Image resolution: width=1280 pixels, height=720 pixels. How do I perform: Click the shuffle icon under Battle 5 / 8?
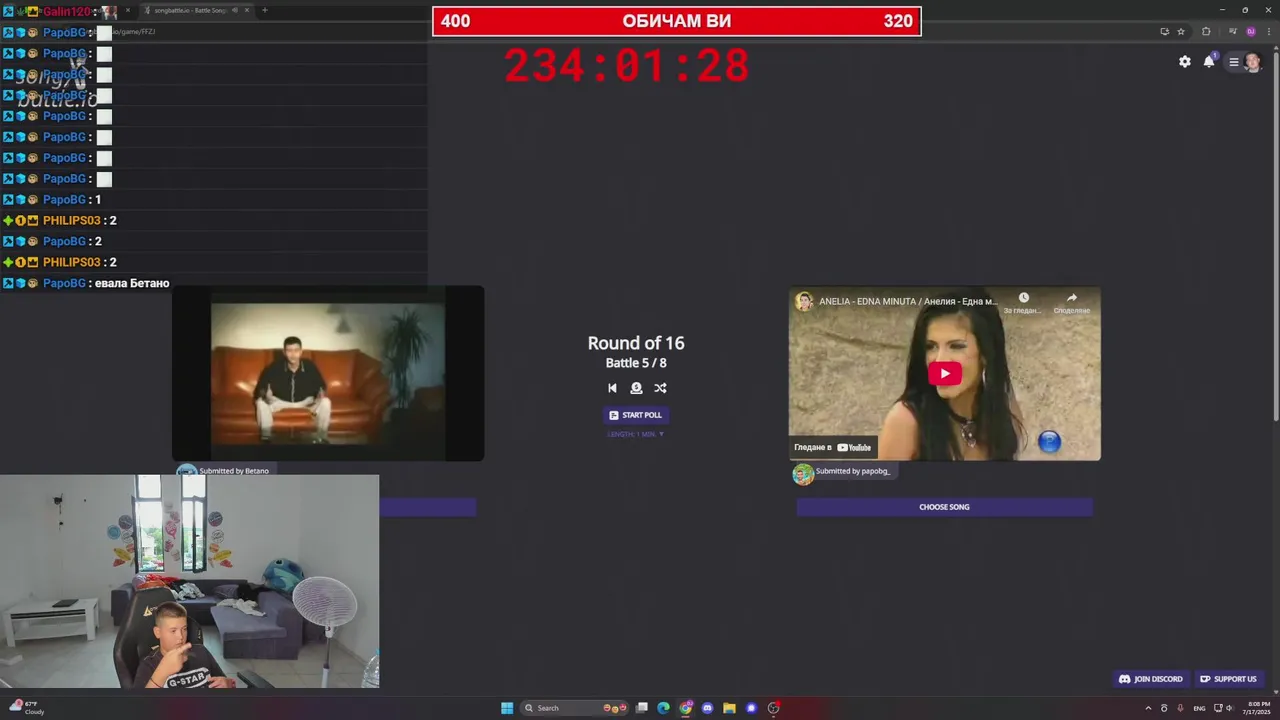[660, 388]
